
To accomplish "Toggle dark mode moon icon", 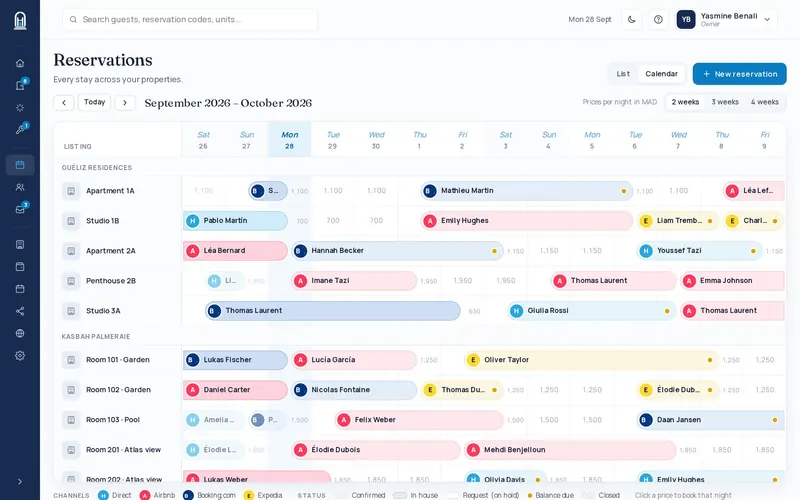I will click(x=632, y=19).
